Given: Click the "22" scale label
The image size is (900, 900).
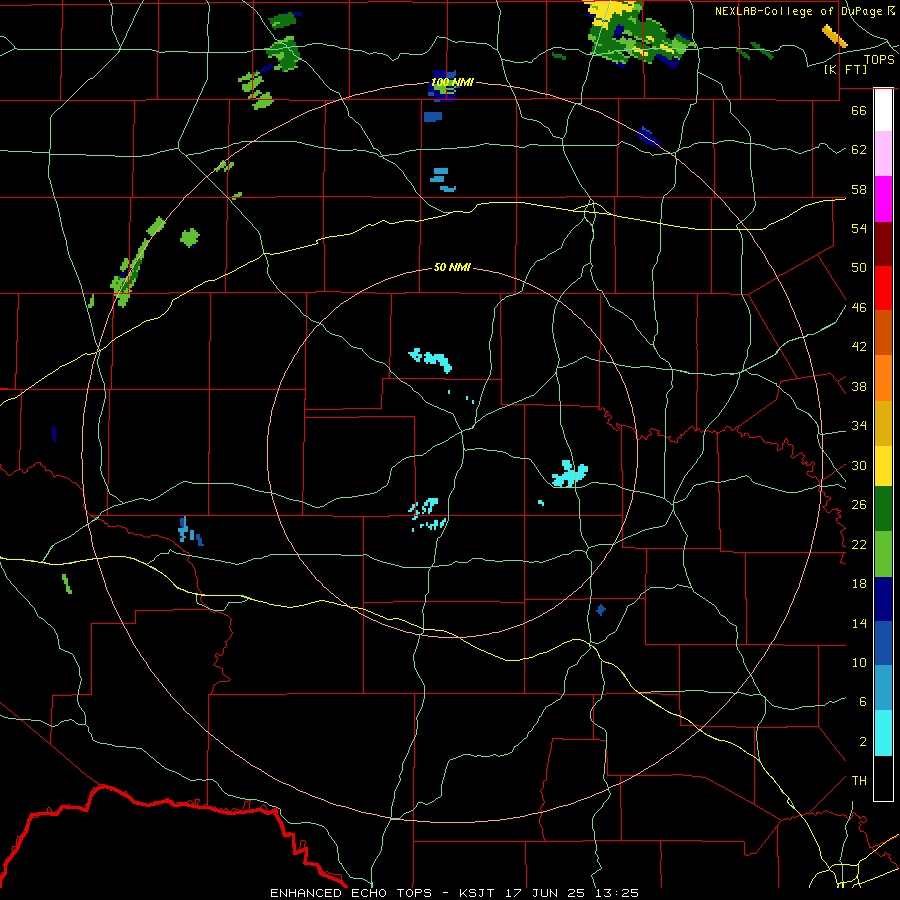Looking at the screenshot, I should click(859, 545).
